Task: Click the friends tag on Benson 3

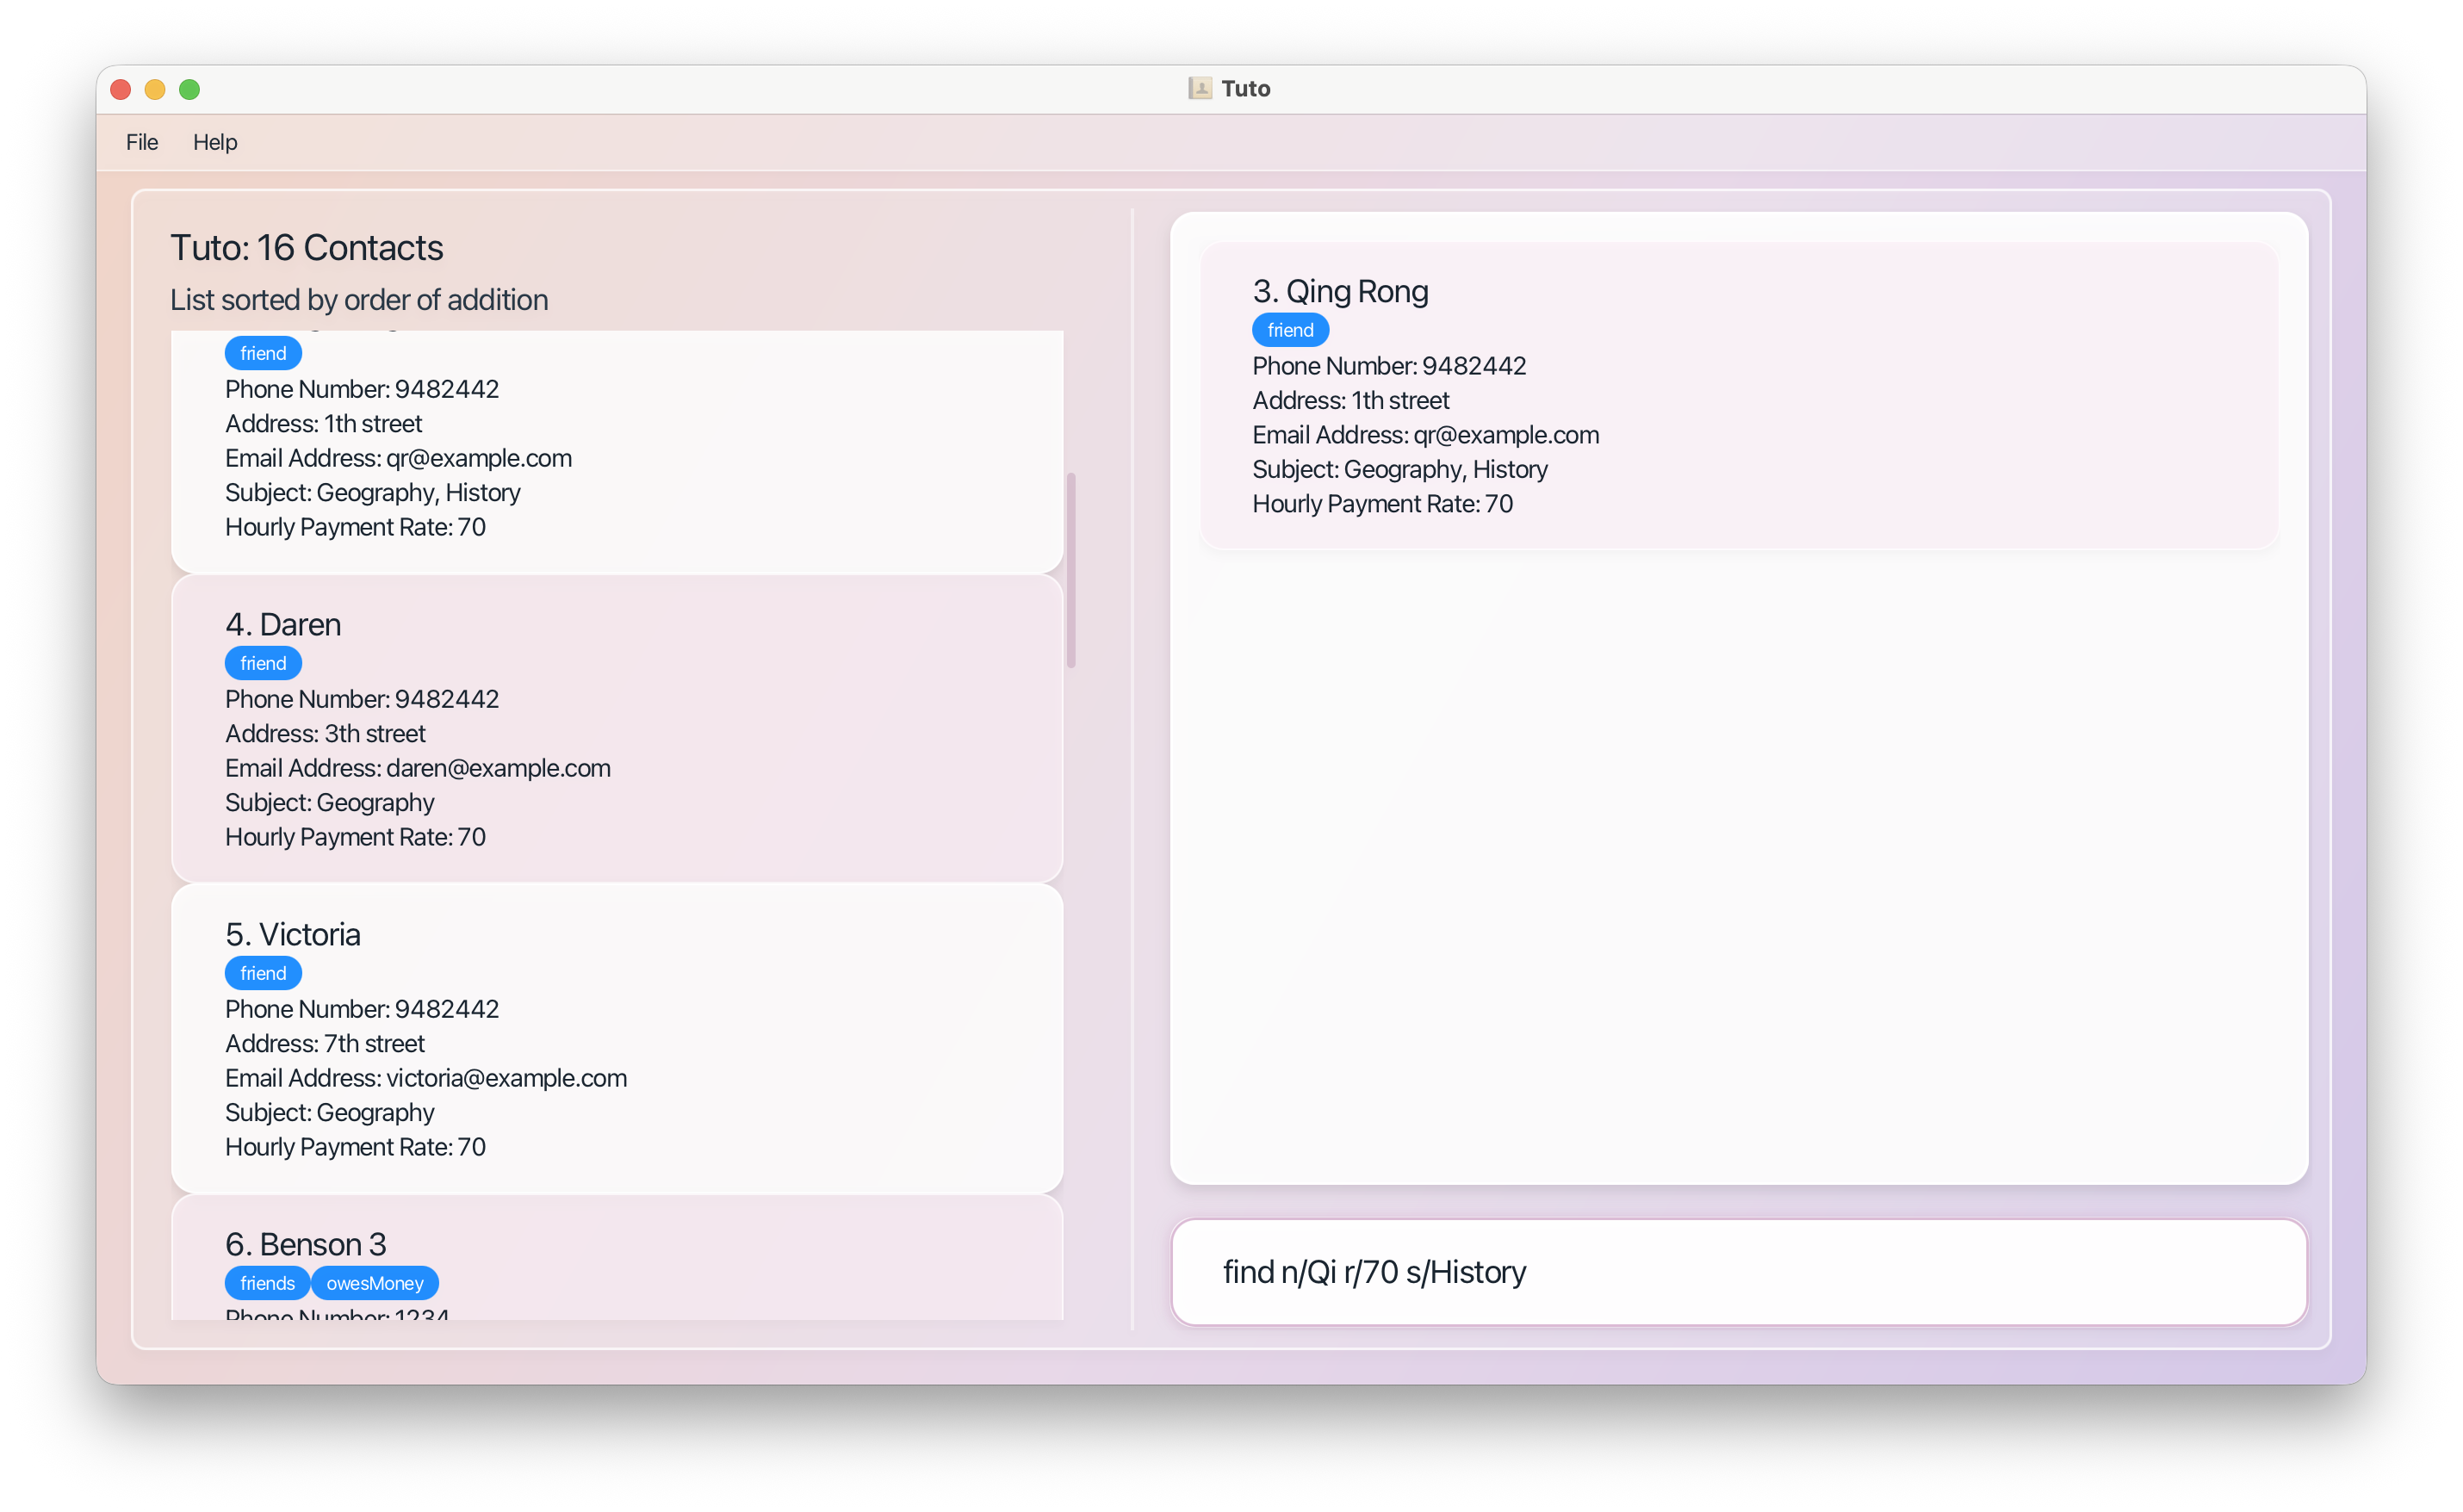Action: (x=267, y=1283)
